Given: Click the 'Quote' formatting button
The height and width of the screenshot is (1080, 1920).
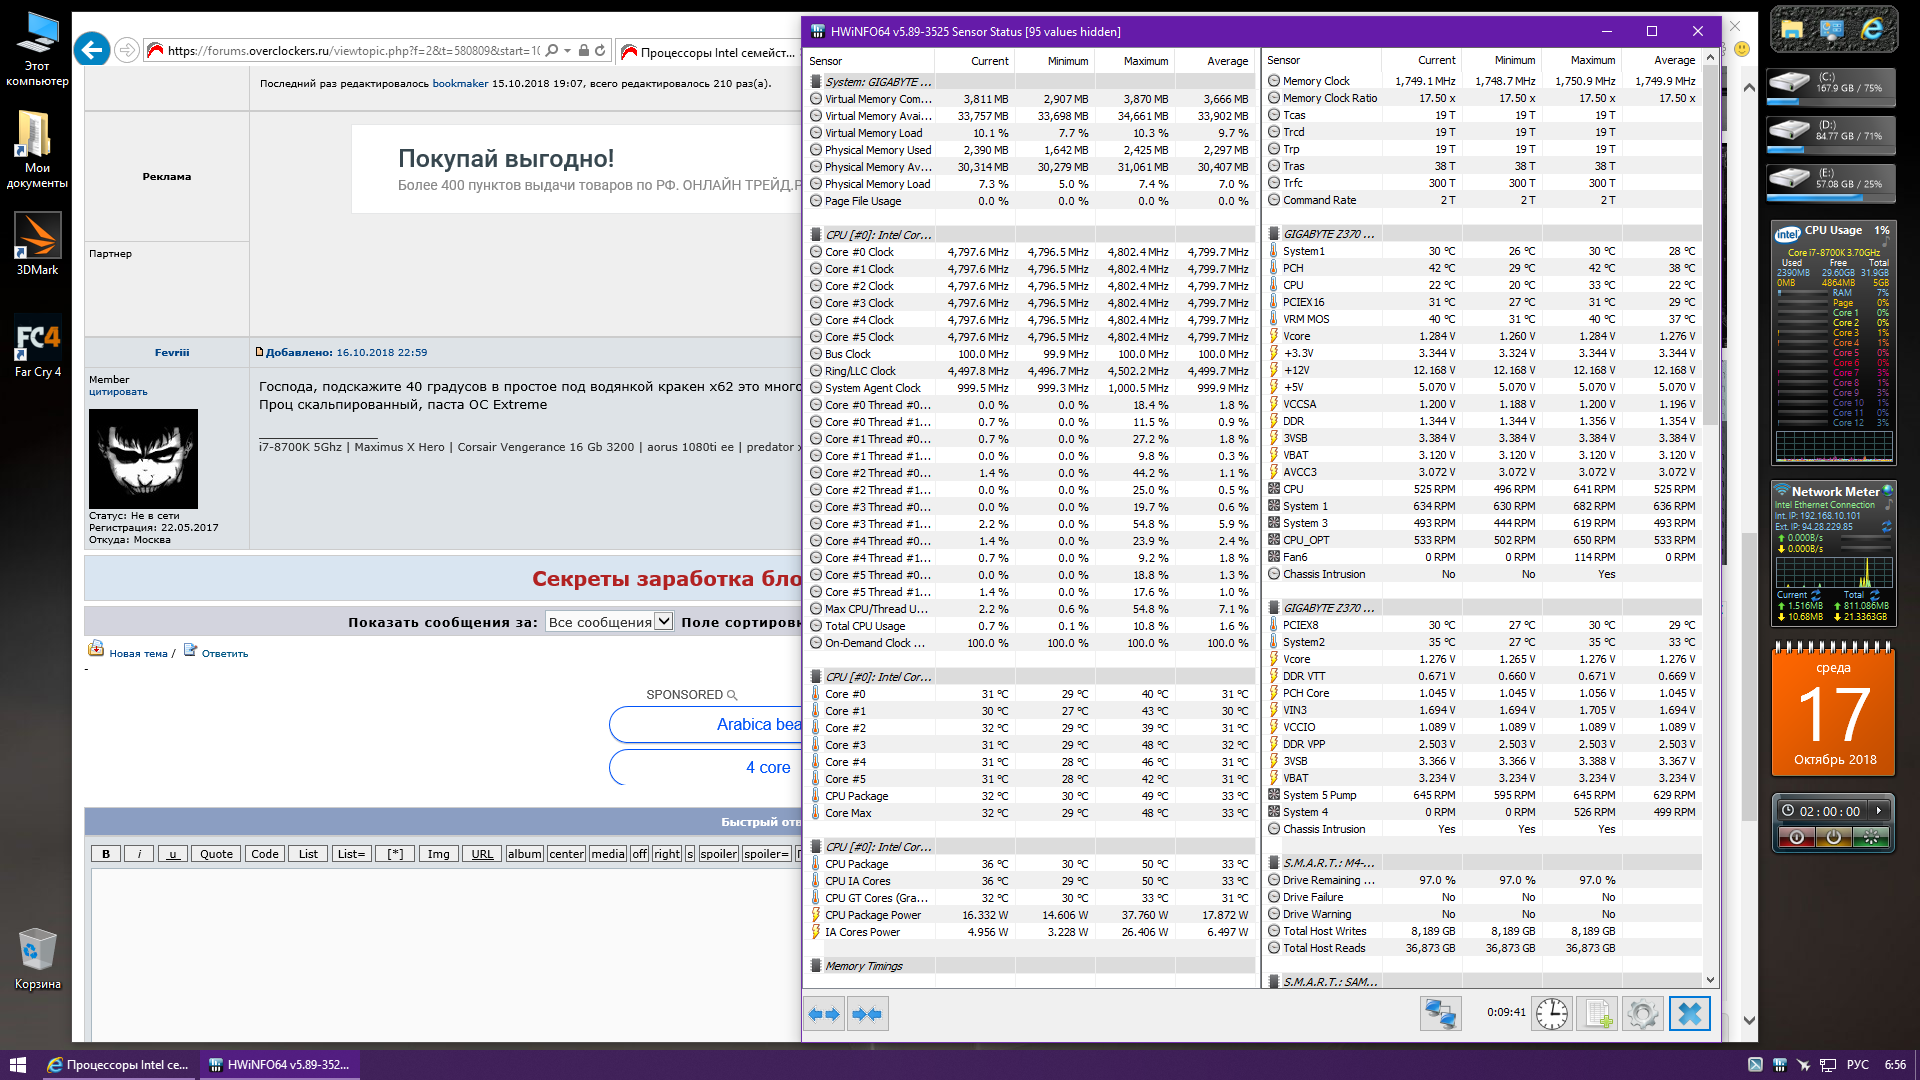Looking at the screenshot, I should 216,854.
